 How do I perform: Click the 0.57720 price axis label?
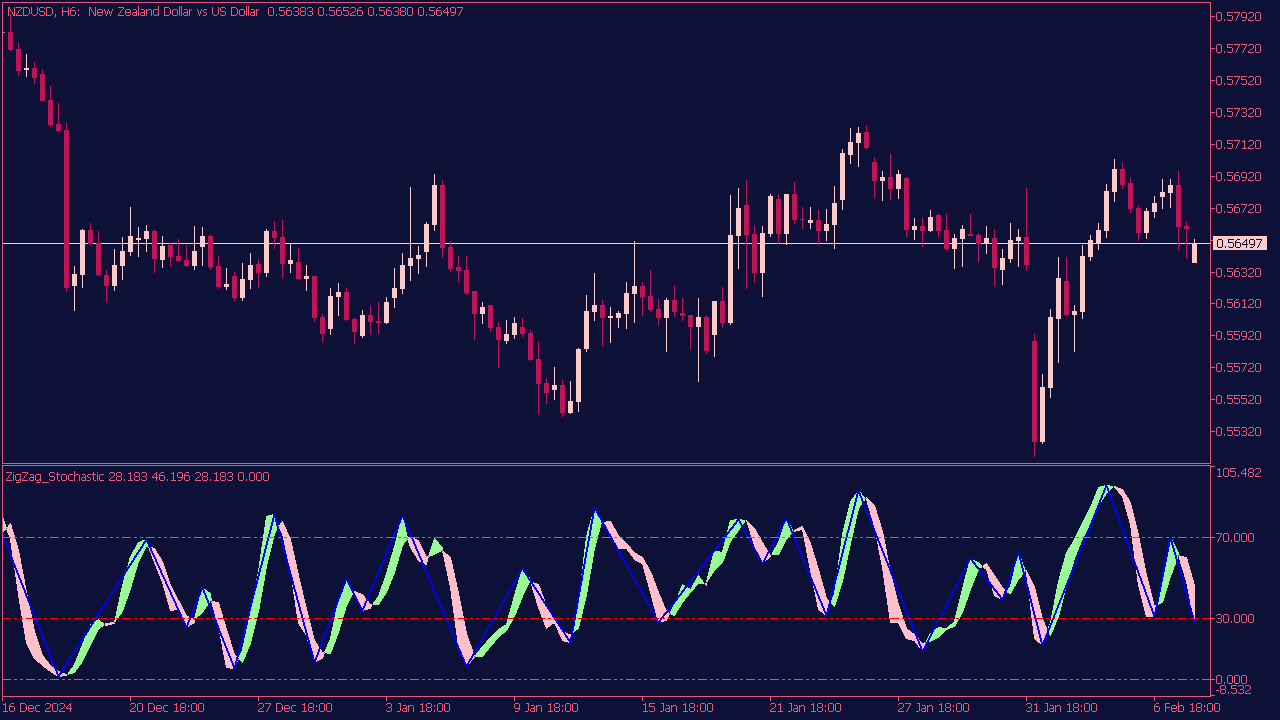[1240, 49]
